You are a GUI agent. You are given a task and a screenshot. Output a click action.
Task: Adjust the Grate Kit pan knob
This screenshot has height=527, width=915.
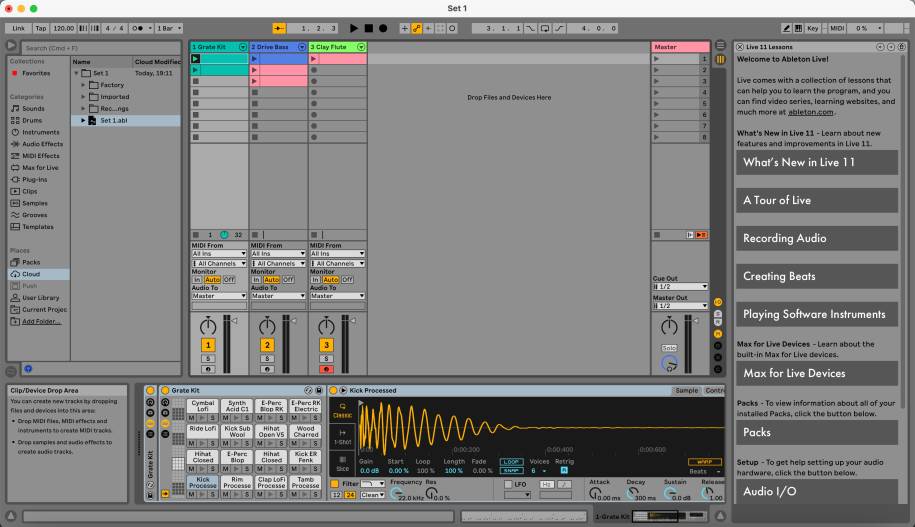[208, 326]
